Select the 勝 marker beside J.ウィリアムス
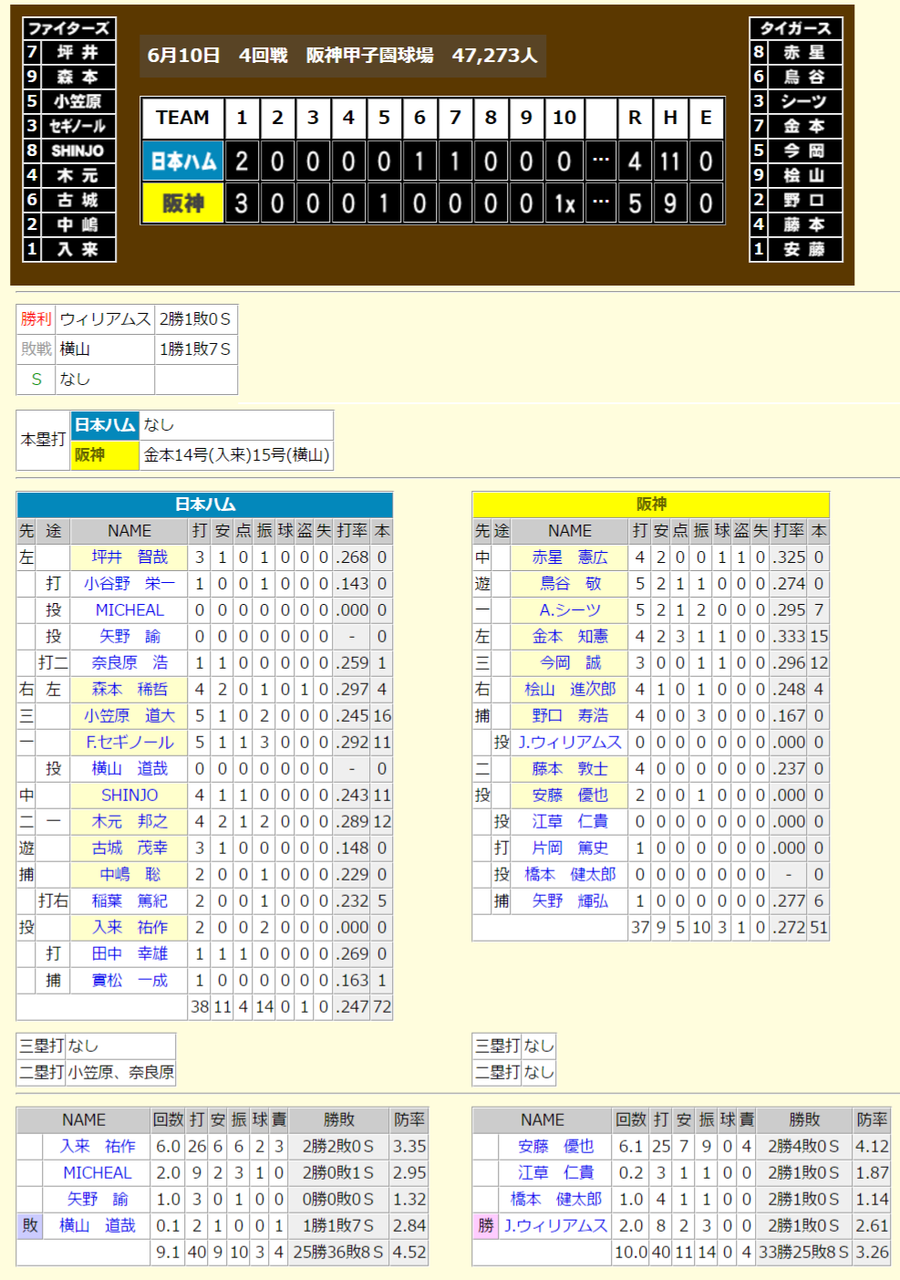The width and height of the screenshot is (900, 1280). (x=485, y=1225)
